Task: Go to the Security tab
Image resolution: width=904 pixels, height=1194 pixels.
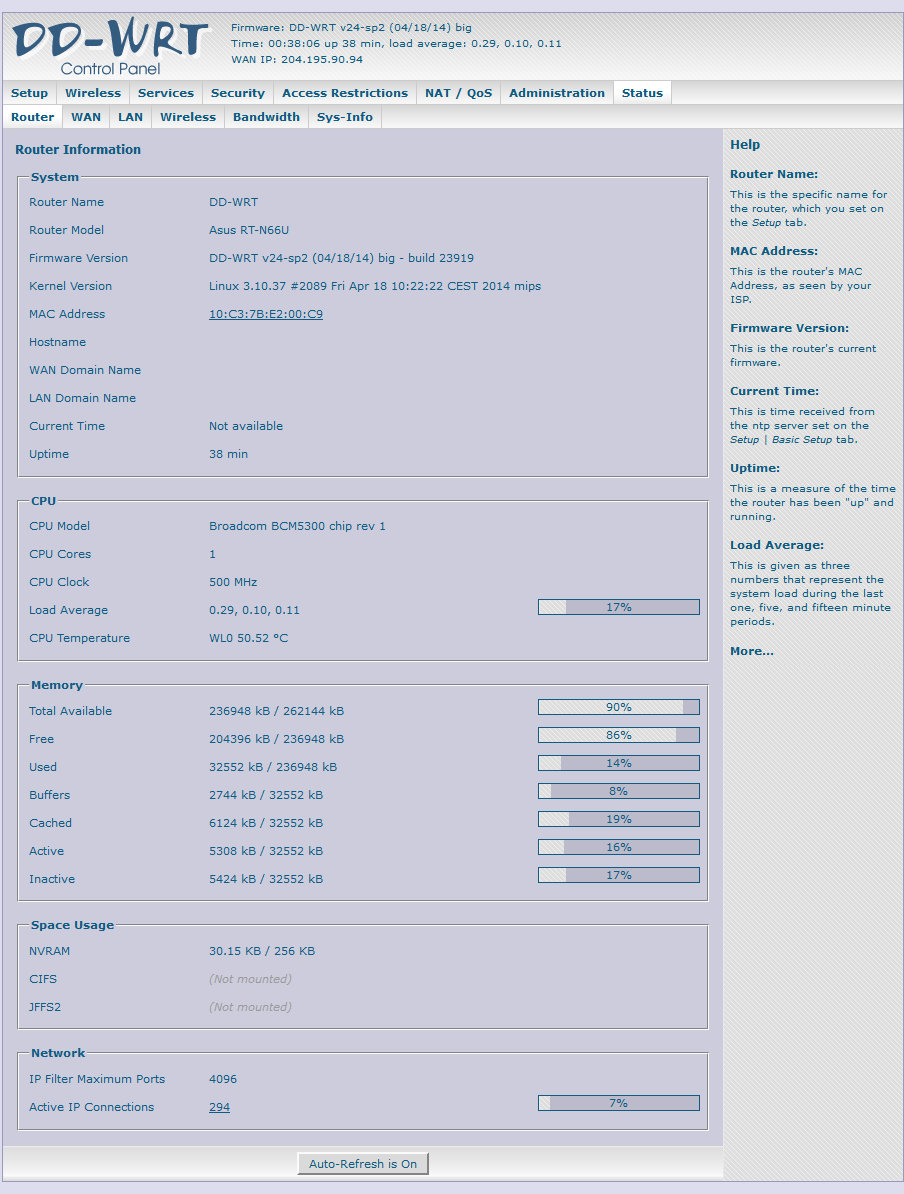Action: click(238, 93)
